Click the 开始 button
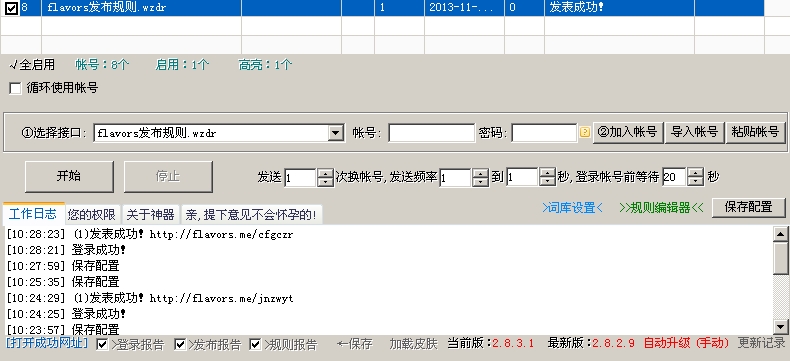The height and width of the screenshot is (361, 790). [x=69, y=177]
